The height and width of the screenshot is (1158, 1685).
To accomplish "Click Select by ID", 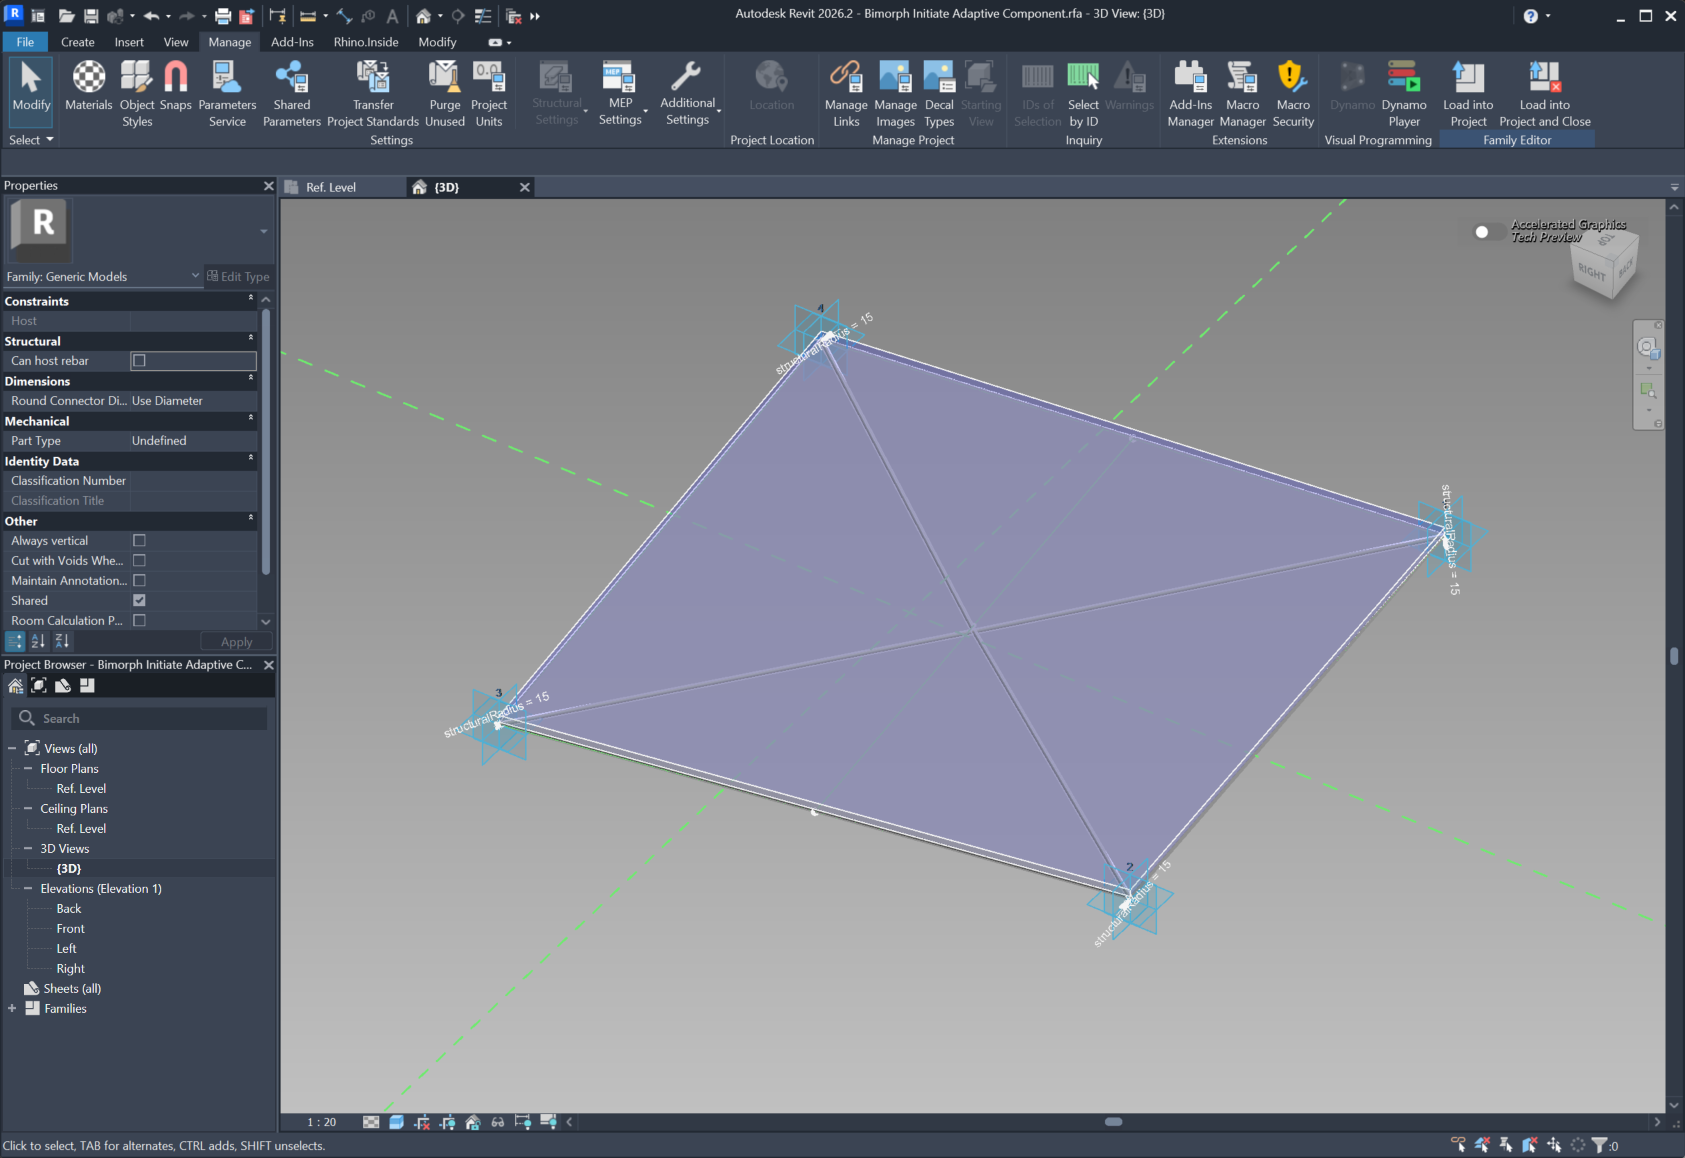I will pyautogui.click(x=1083, y=94).
